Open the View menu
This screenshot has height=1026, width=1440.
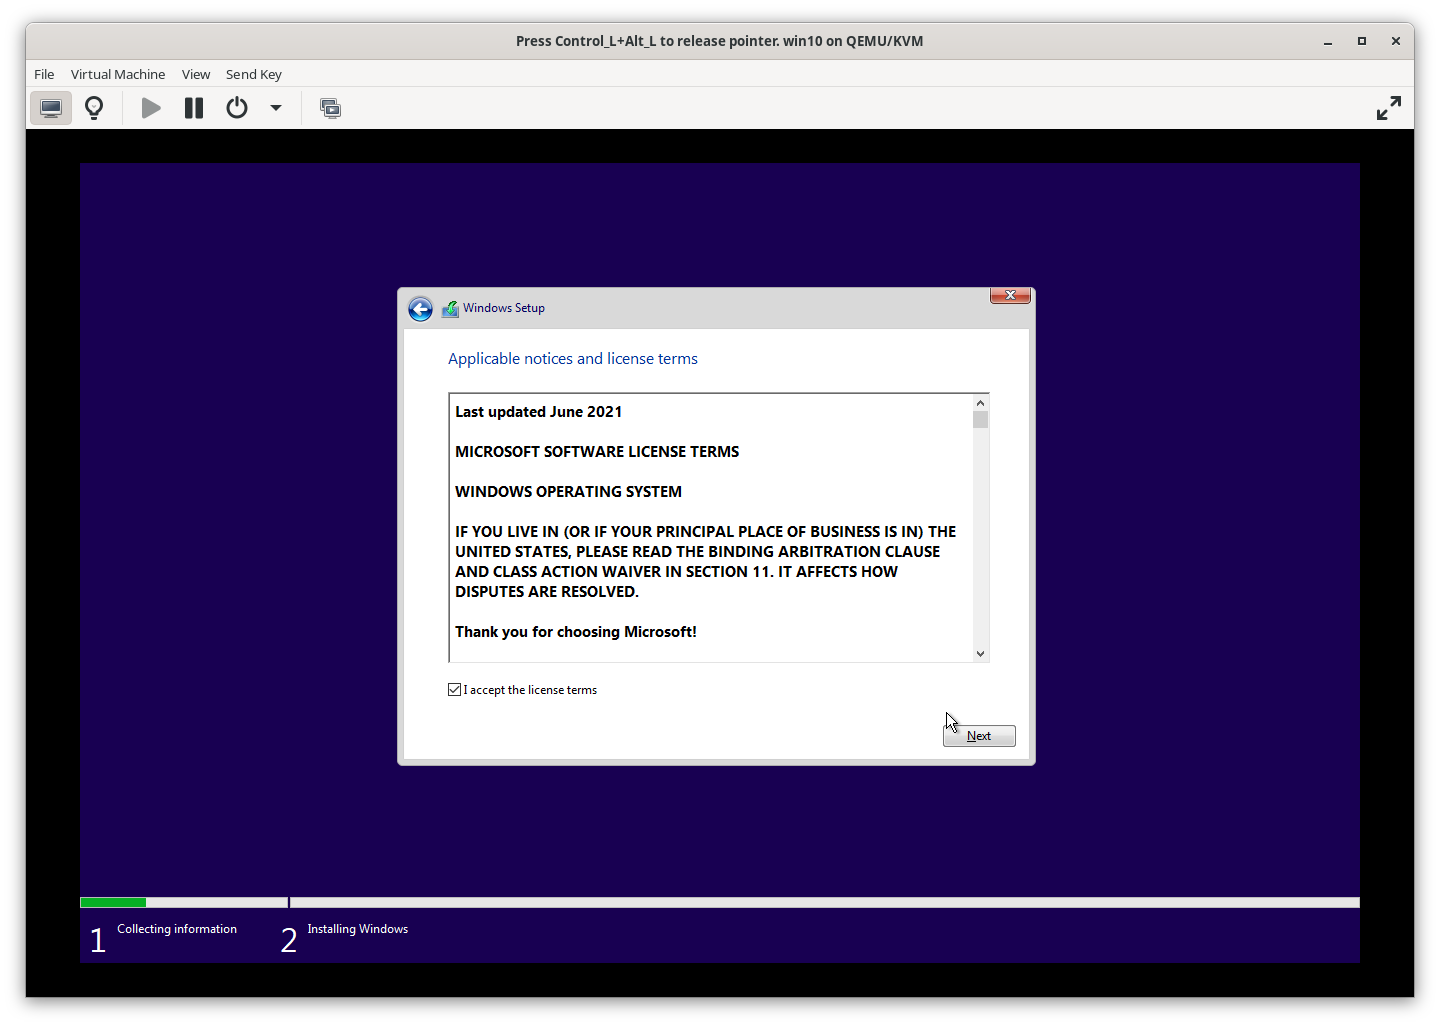click(196, 74)
